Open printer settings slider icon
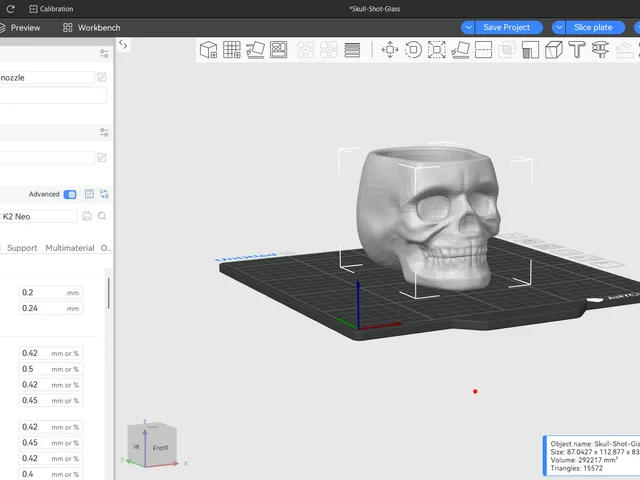Screen dimensions: 640x480 click(x=104, y=53)
